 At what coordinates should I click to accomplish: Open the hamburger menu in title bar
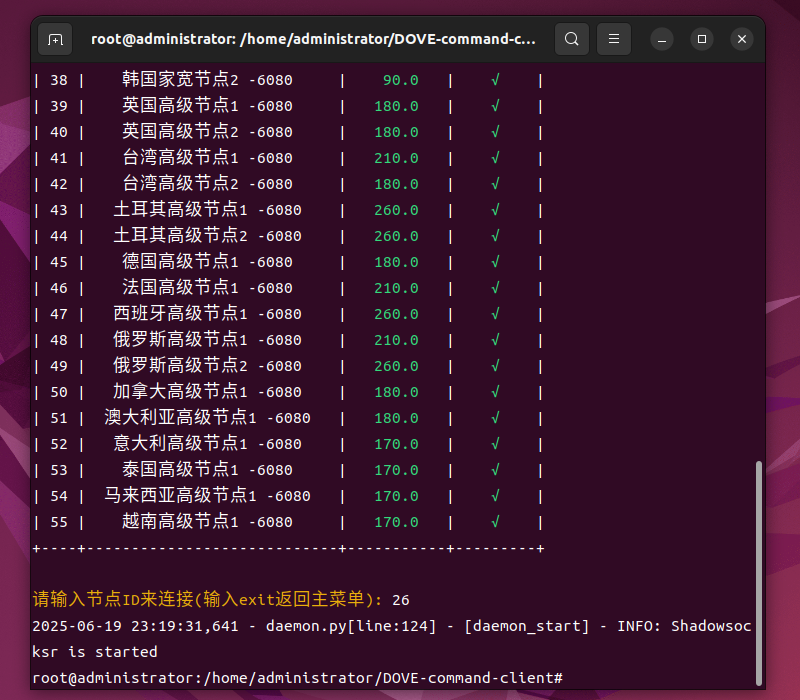[614, 39]
